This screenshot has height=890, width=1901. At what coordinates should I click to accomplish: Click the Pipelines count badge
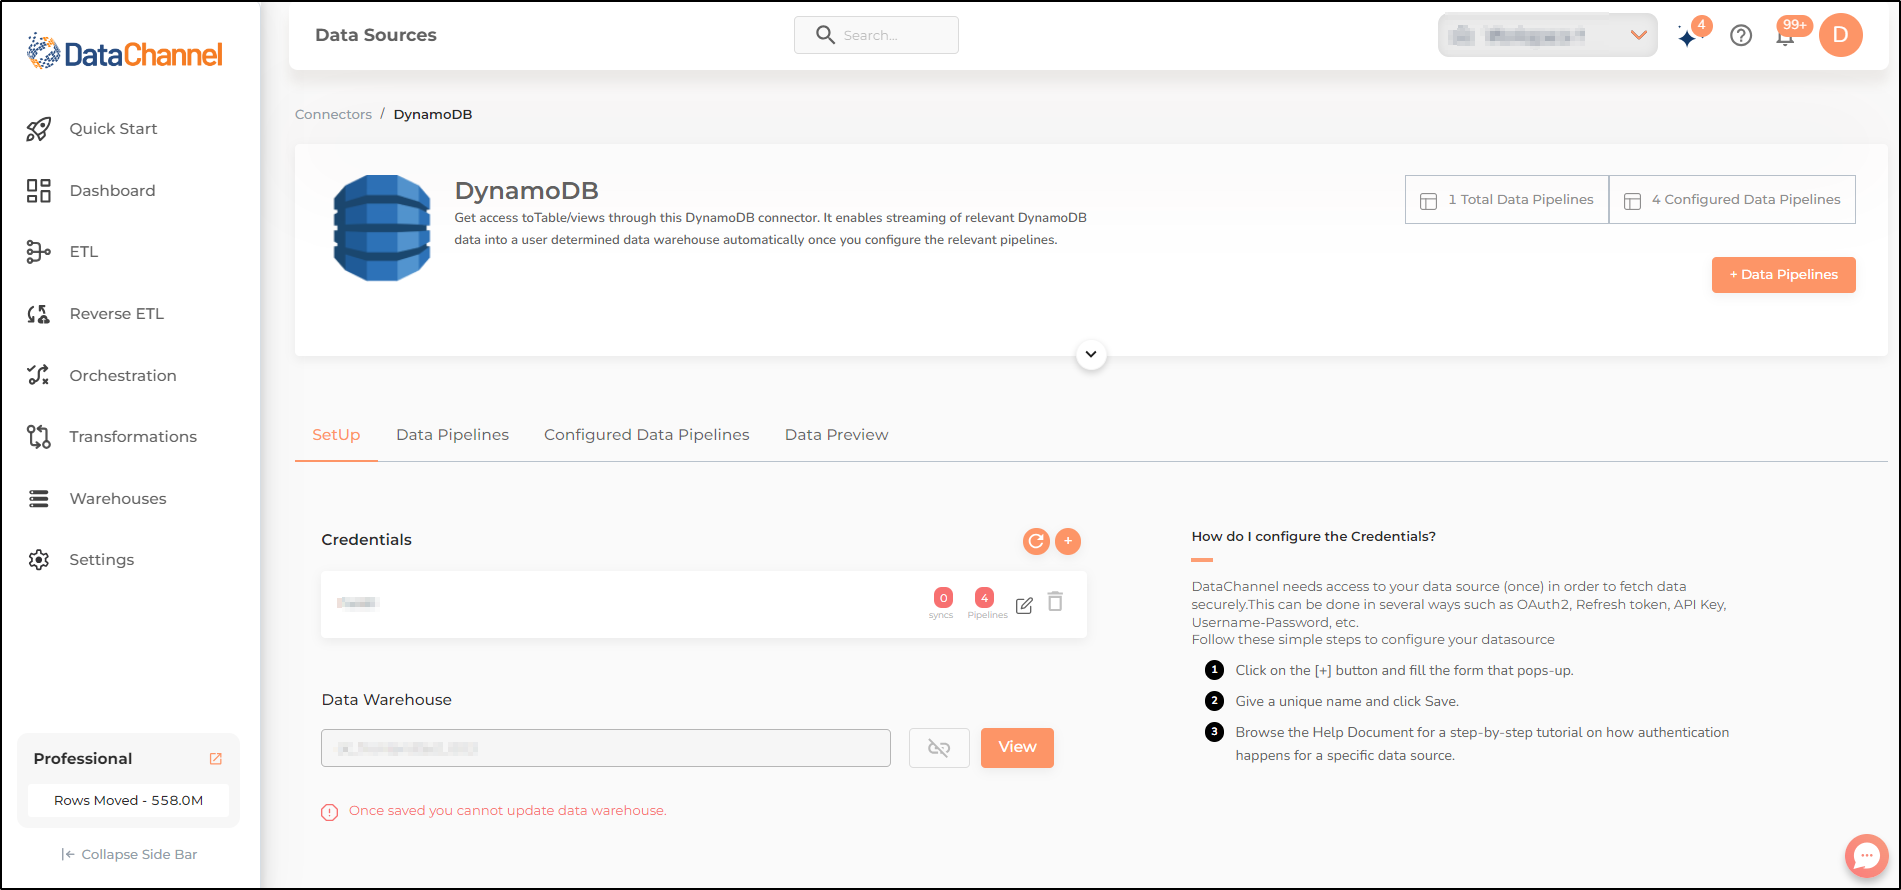pyautogui.click(x=984, y=598)
